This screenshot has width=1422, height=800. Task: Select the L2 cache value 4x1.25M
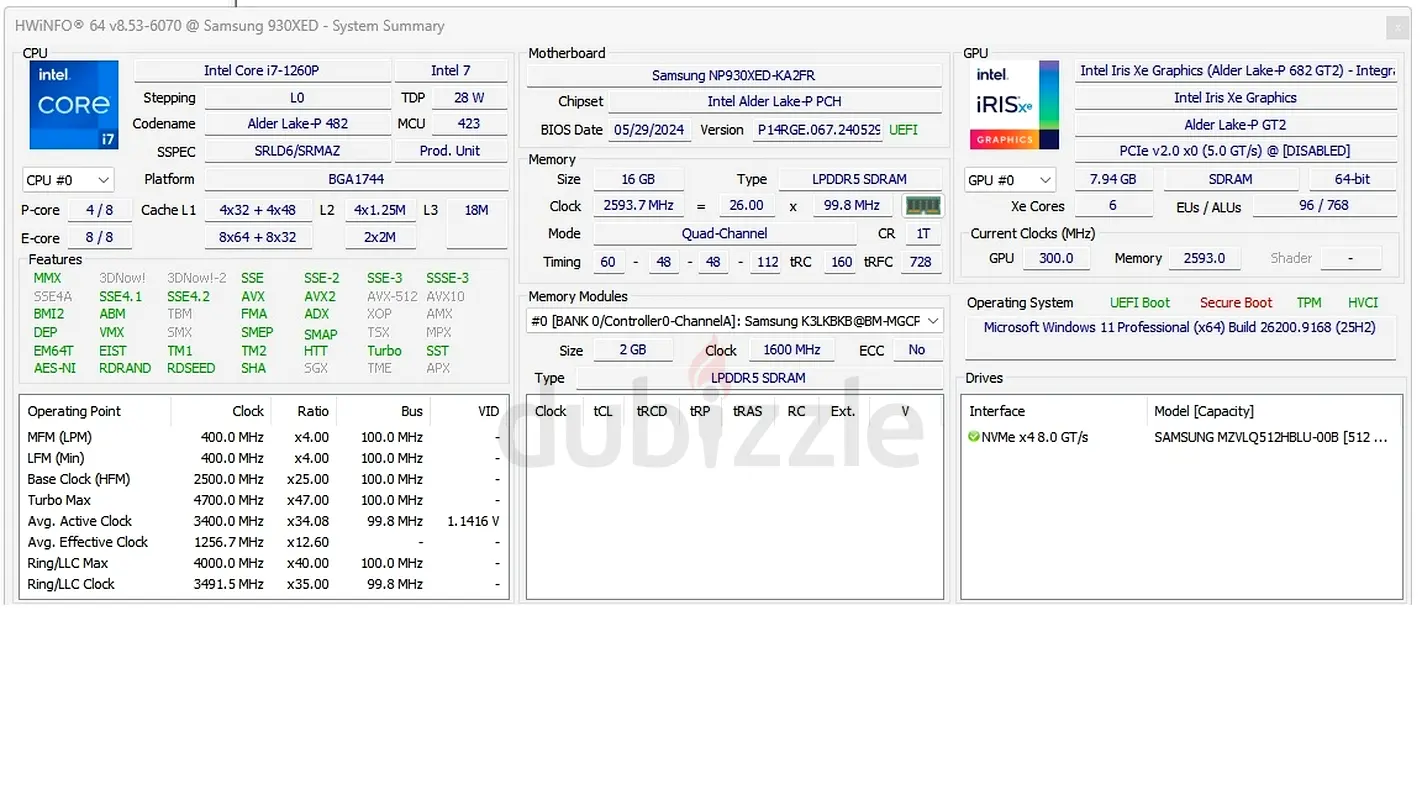pyautogui.click(x=380, y=210)
